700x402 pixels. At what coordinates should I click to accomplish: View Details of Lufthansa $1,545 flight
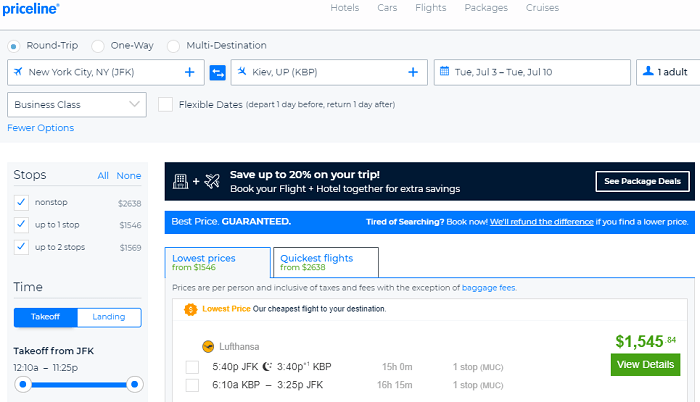click(x=646, y=365)
